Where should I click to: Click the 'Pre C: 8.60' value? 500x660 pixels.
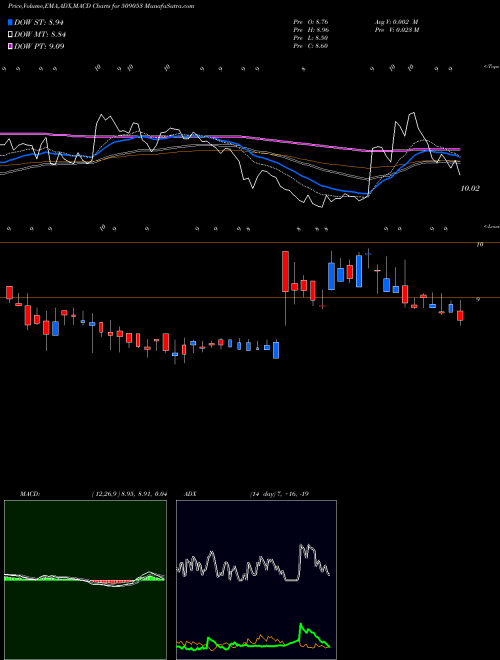click(x=311, y=46)
